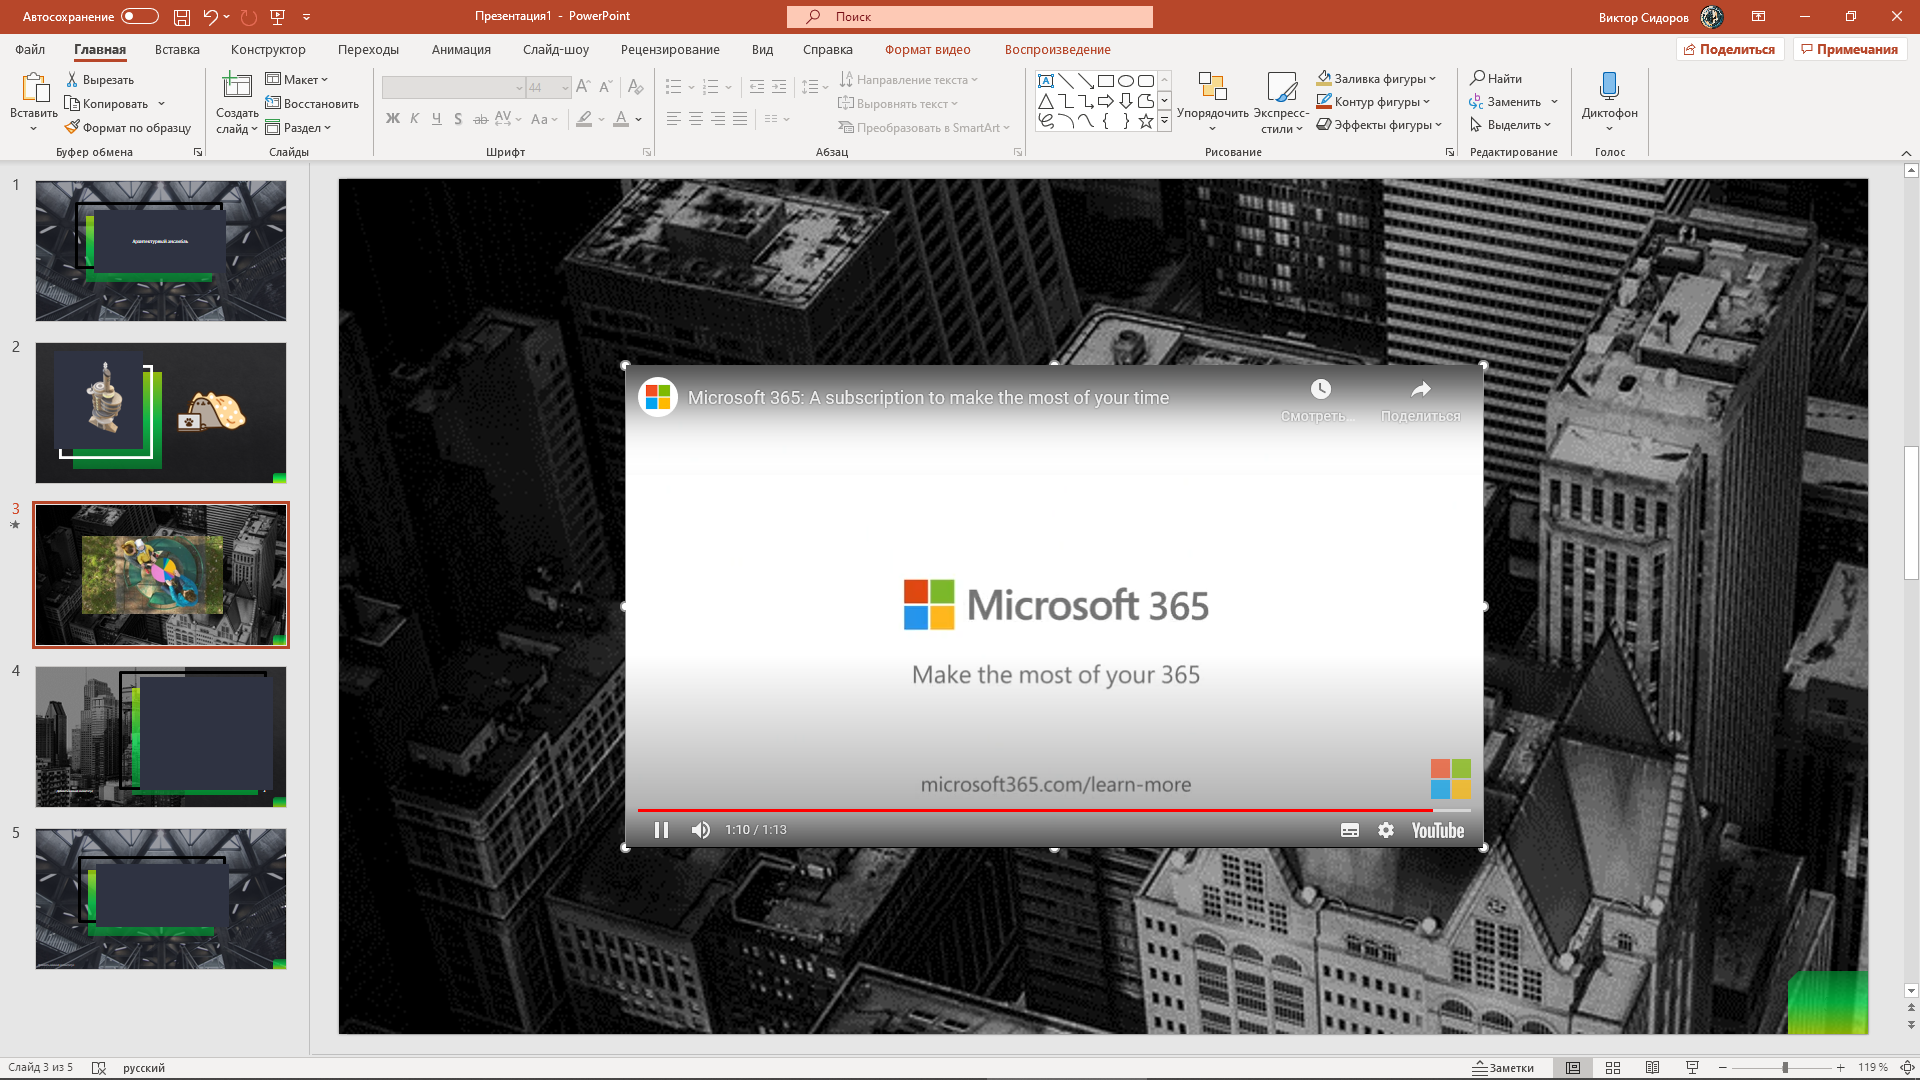
Task: Toggle subtitles icon in video player
Action: pos(1350,830)
